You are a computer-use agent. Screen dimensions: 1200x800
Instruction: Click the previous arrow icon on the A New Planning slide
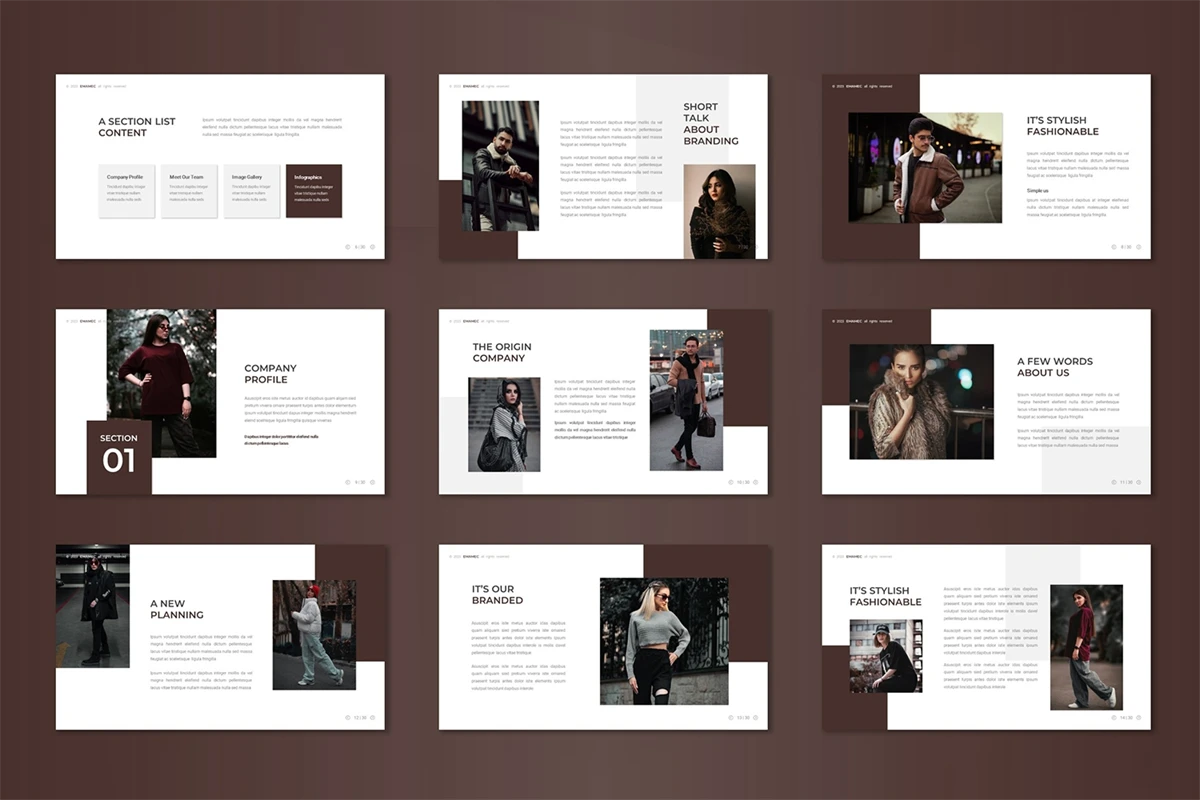pyautogui.click(x=347, y=717)
